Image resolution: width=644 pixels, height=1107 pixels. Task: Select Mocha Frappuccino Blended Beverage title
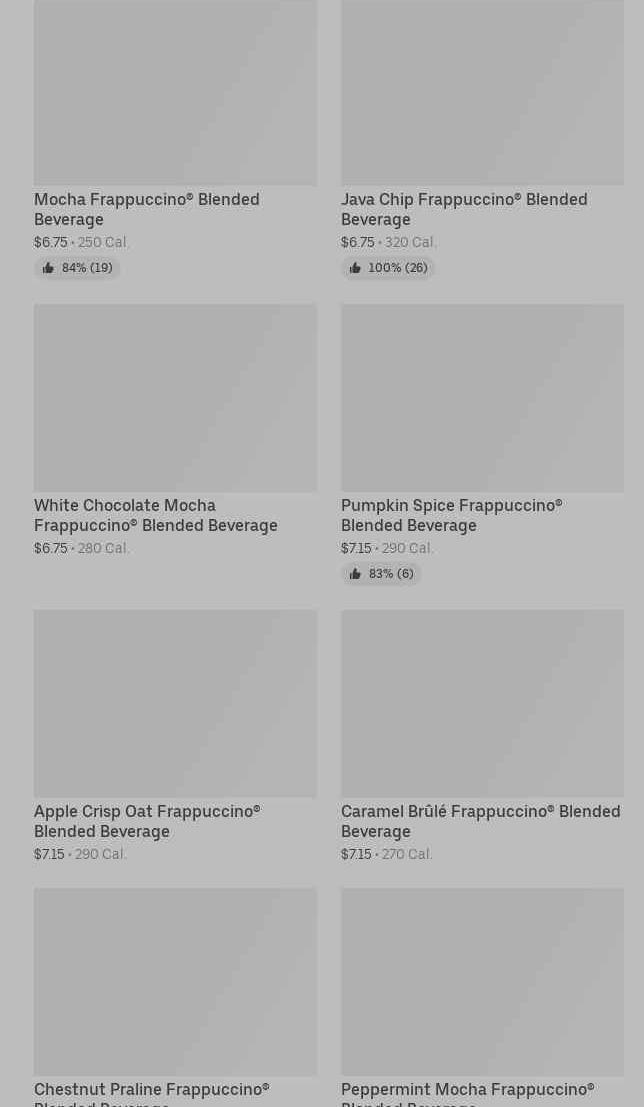click(x=147, y=209)
